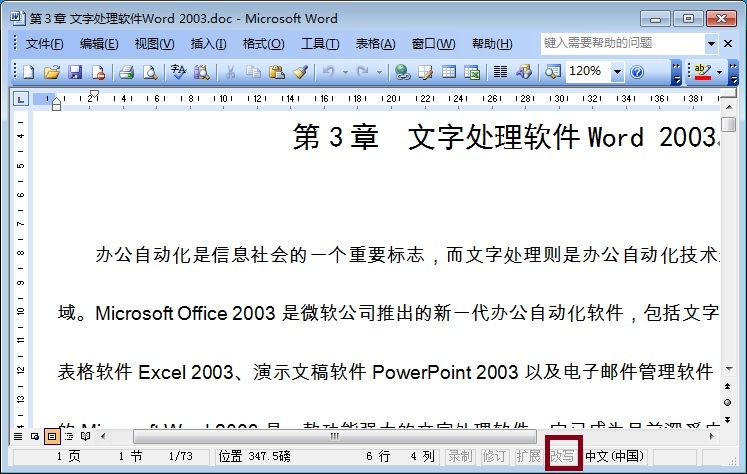Click the Undo arrow
The image size is (747, 474).
328,72
